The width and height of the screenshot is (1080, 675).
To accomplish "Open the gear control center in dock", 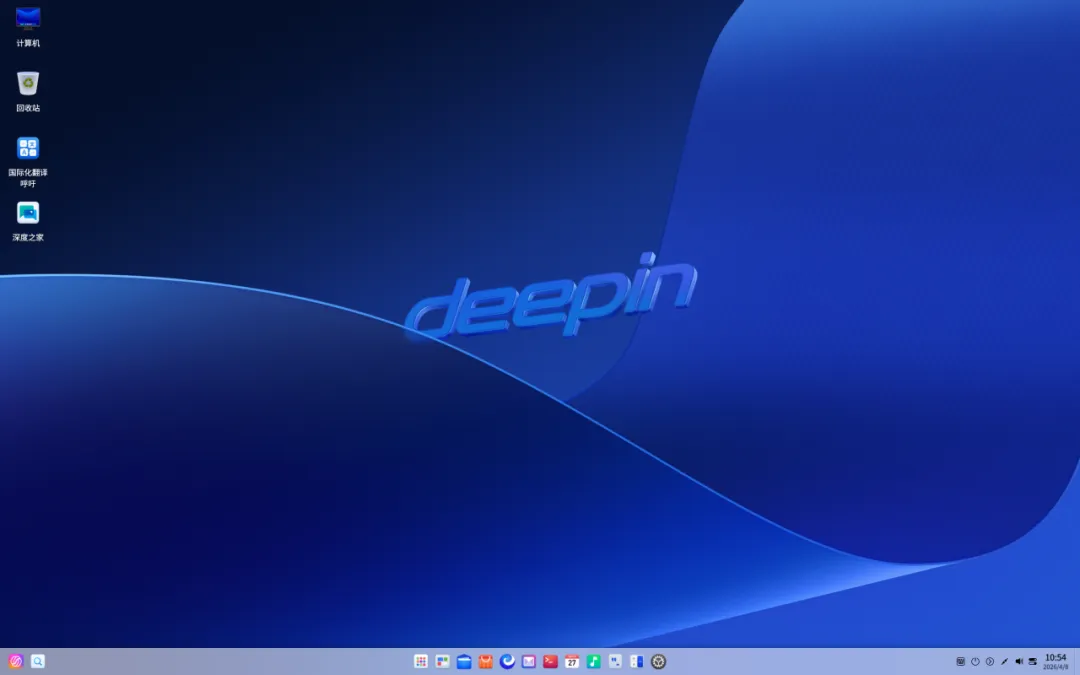I will pyautogui.click(x=658, y=661).
